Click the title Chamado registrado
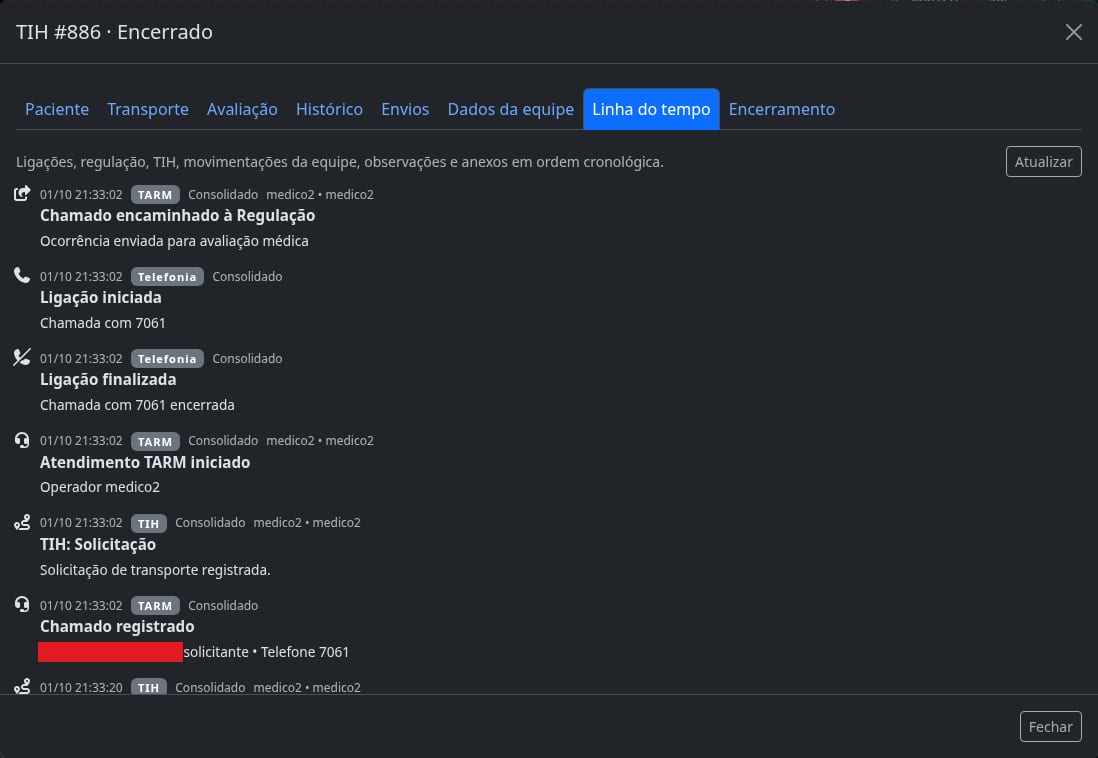 point(117,626)
